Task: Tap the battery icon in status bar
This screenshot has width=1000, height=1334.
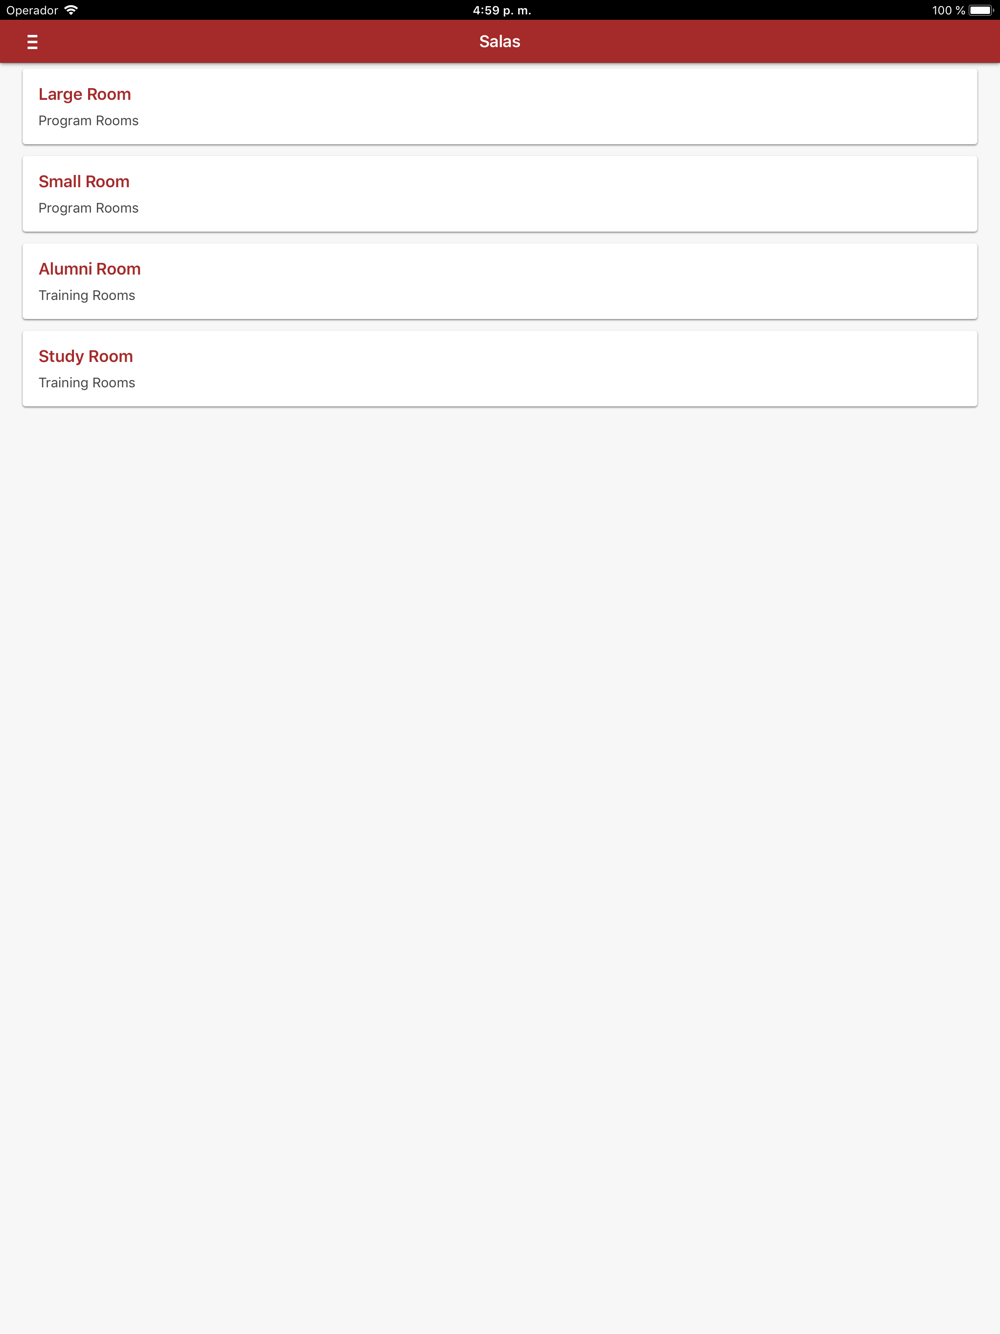Action: (981, 10)
